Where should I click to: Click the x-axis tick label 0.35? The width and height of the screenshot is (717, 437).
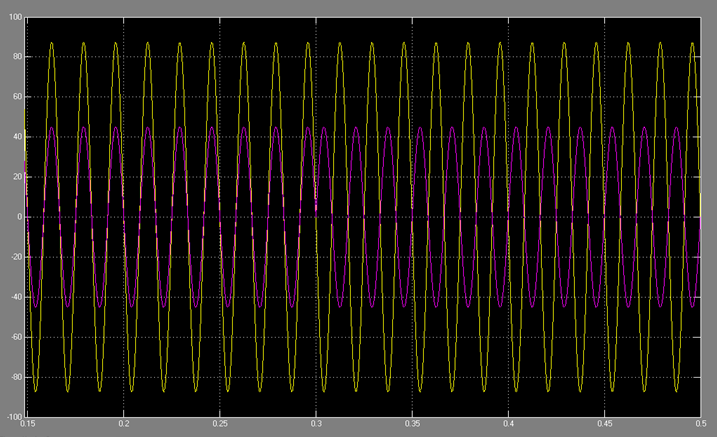click(412, 424)
